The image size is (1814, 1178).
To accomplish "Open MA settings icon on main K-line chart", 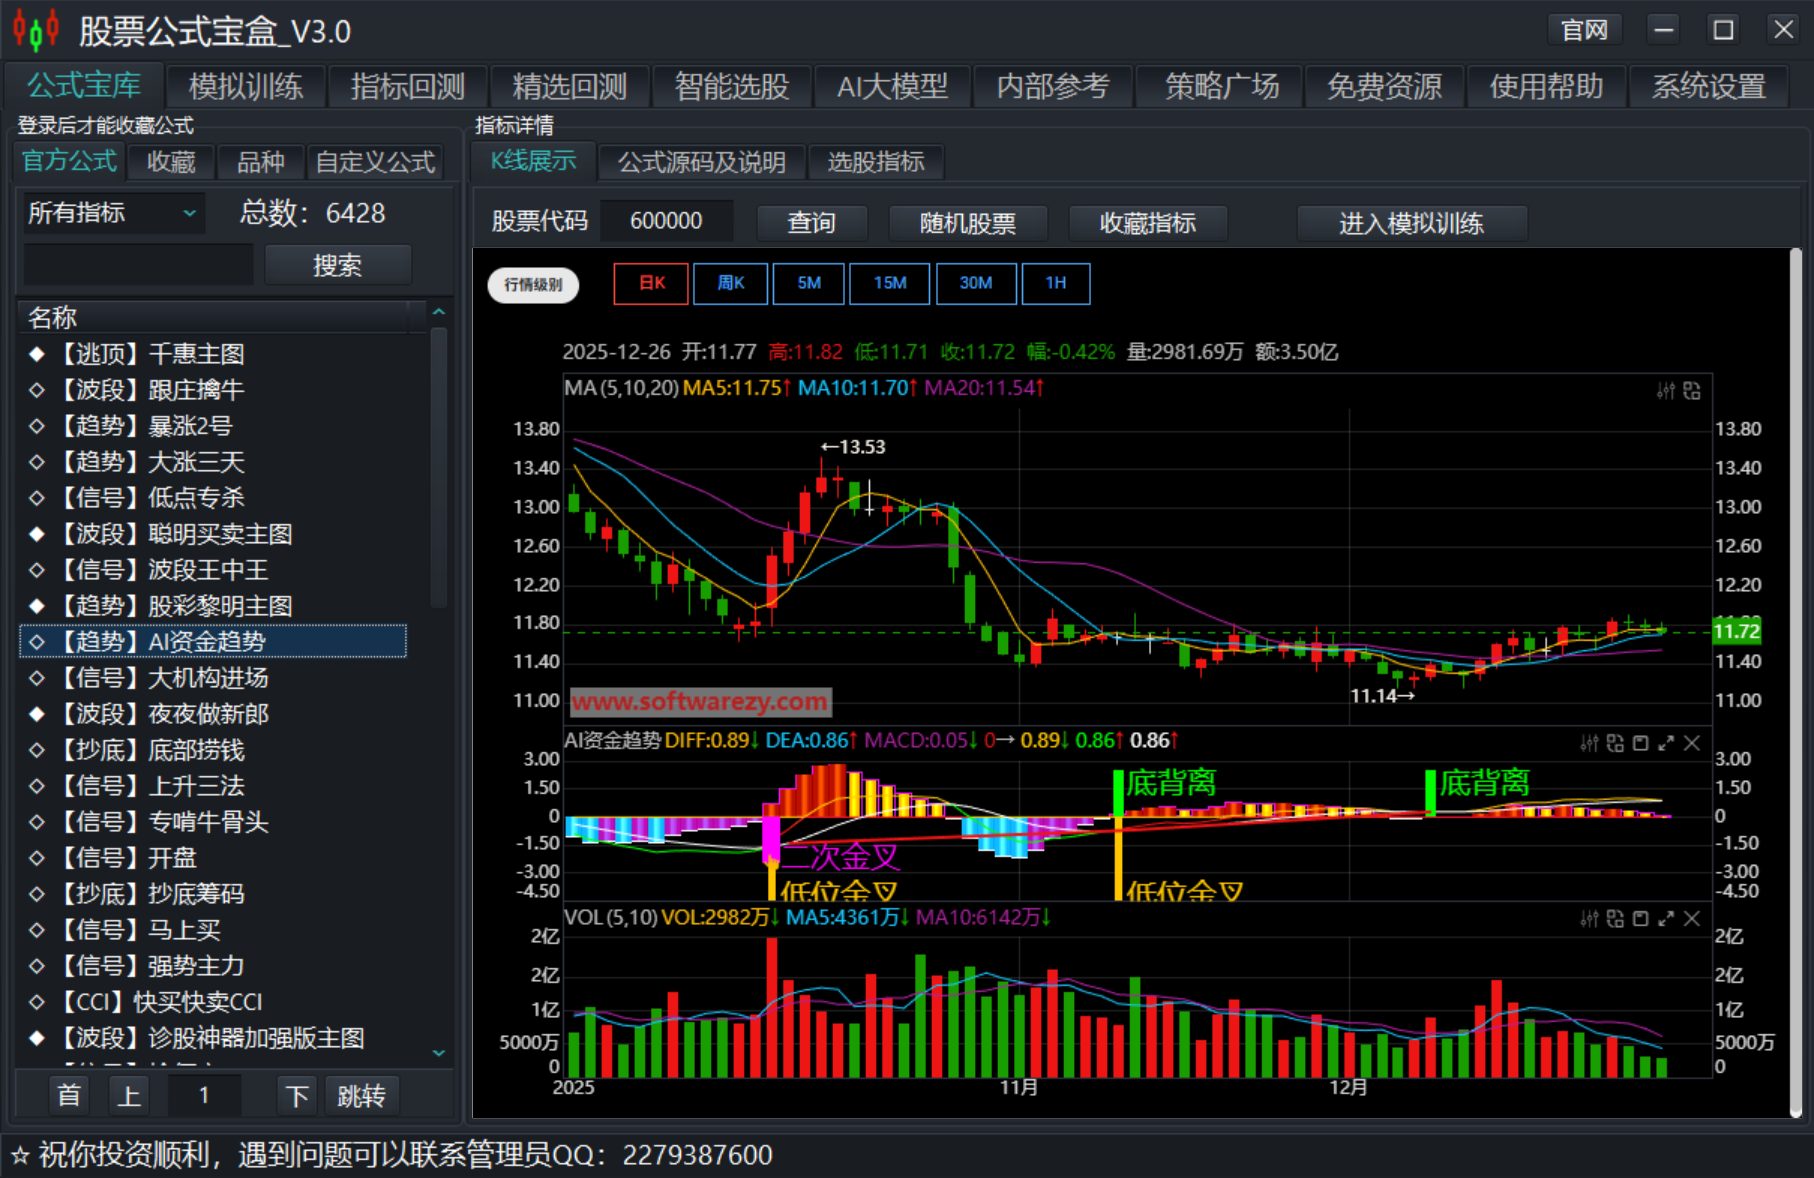I will (1666, 390).
